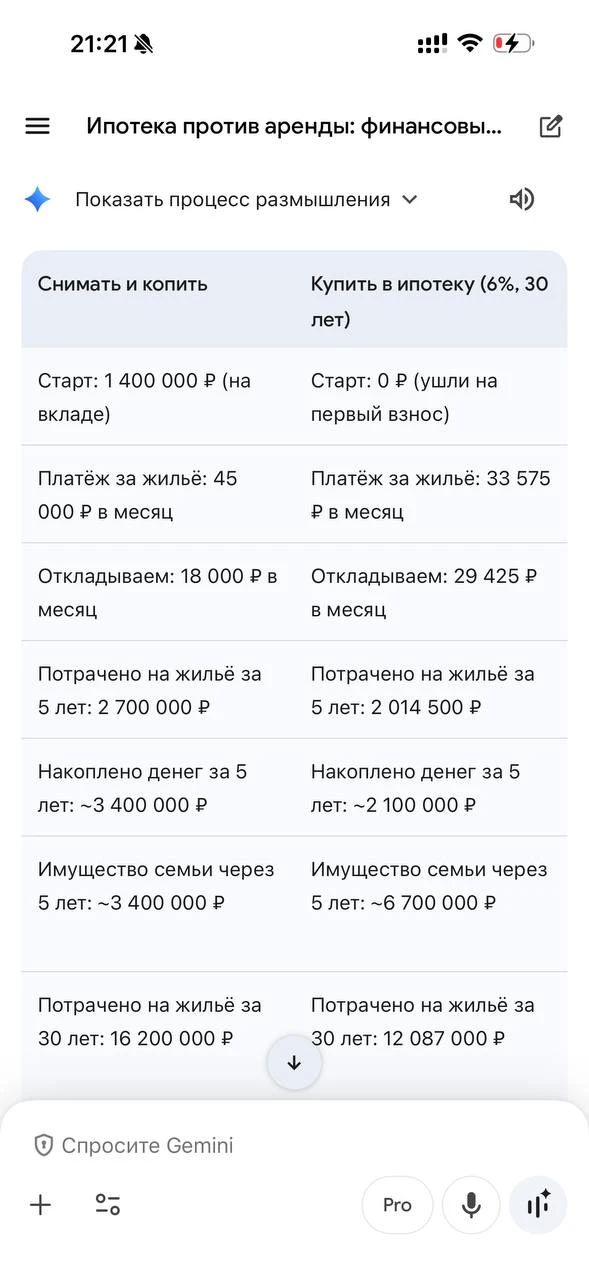Add attachment with the plus icon
This screenshot has height=1280, width=589.
[x=40, y=1205]
